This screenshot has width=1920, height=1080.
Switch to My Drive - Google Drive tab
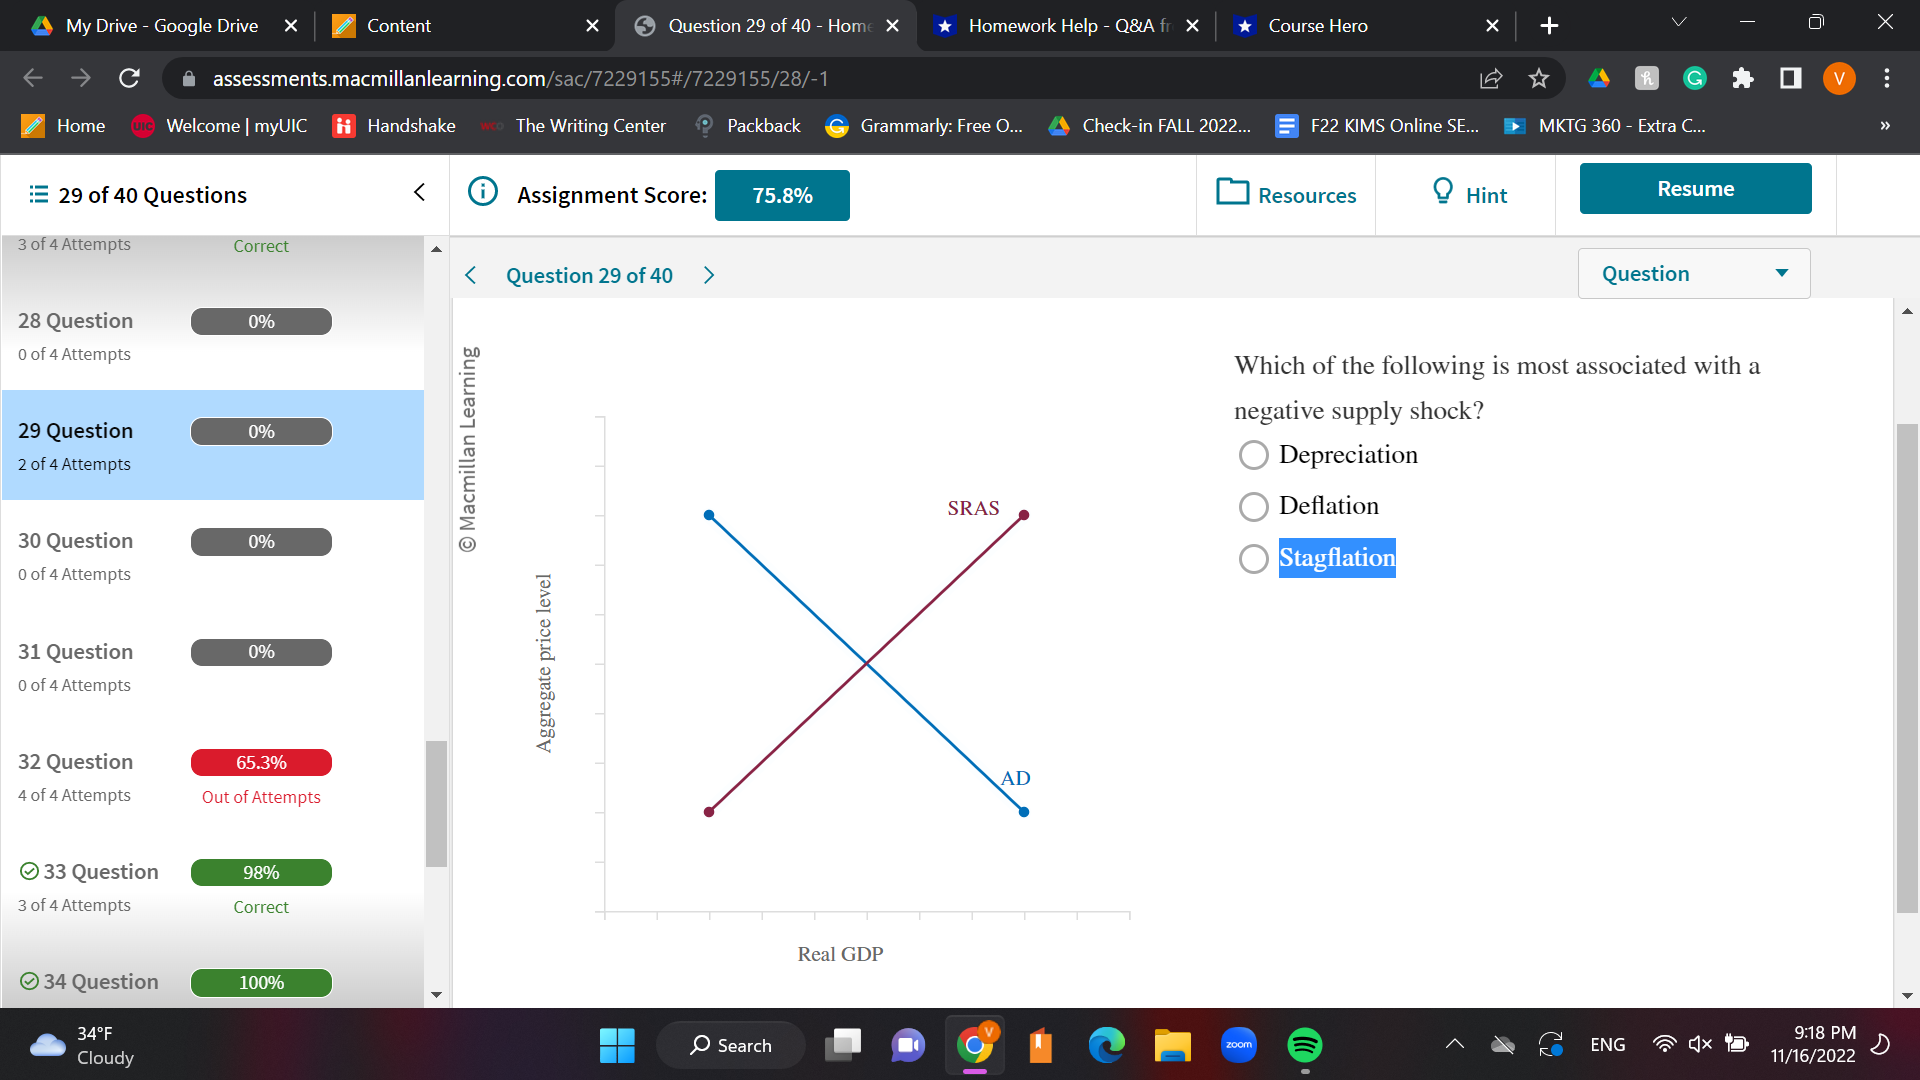coord(160,26)
